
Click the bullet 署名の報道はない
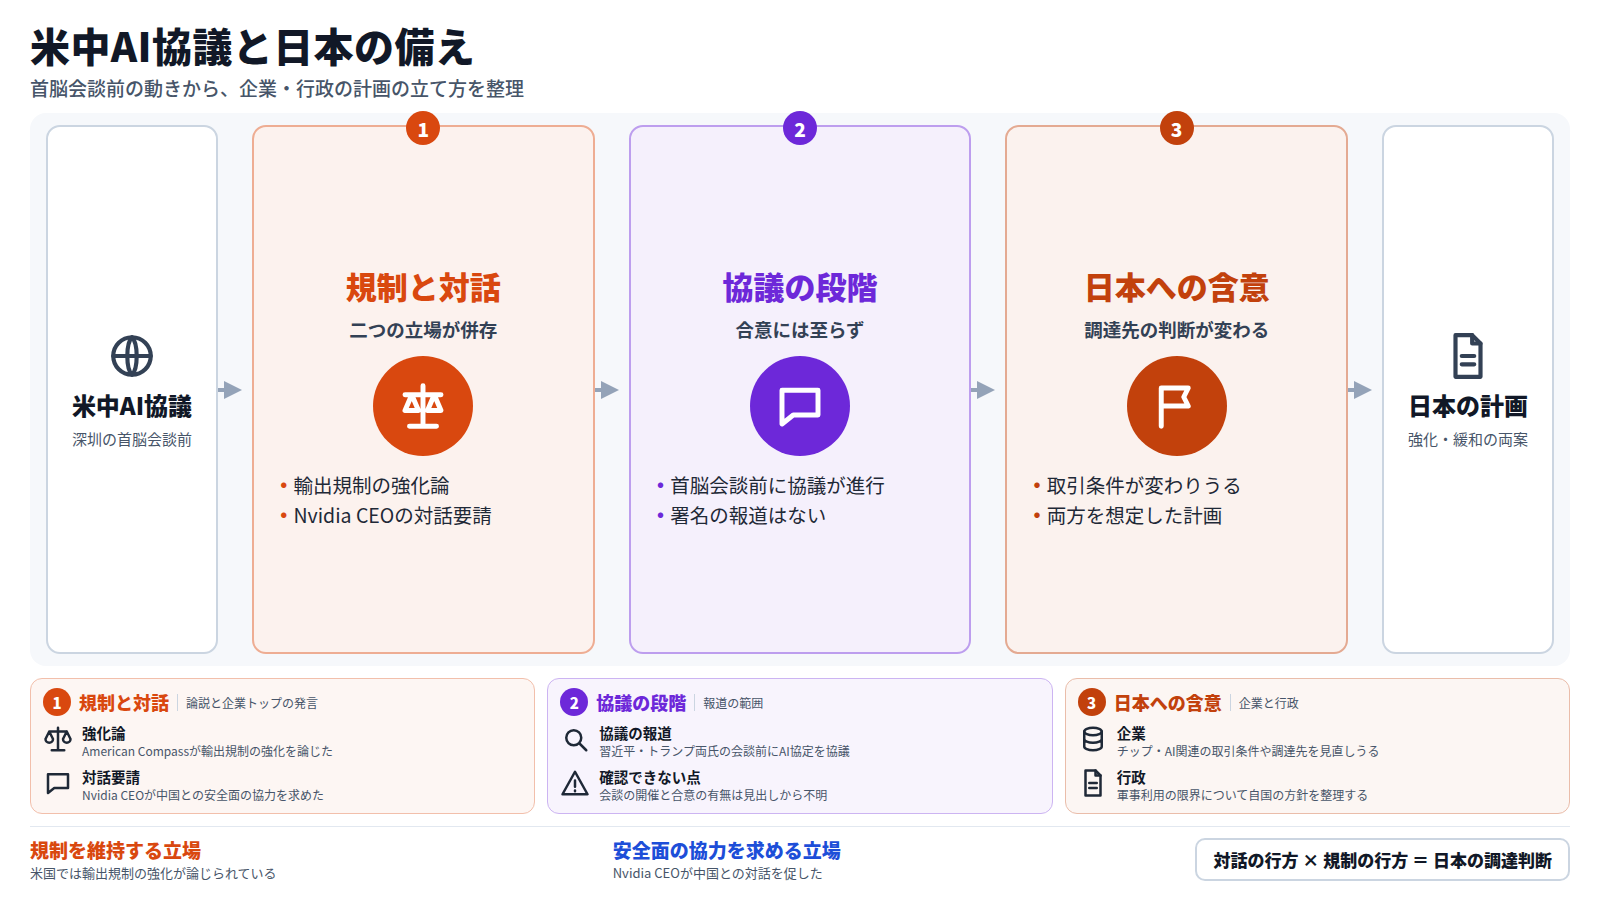click(x=748, y=516)
